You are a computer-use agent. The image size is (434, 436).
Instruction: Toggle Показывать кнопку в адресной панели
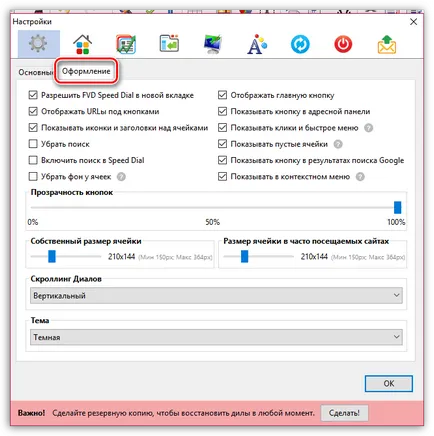tap(222, 111)
